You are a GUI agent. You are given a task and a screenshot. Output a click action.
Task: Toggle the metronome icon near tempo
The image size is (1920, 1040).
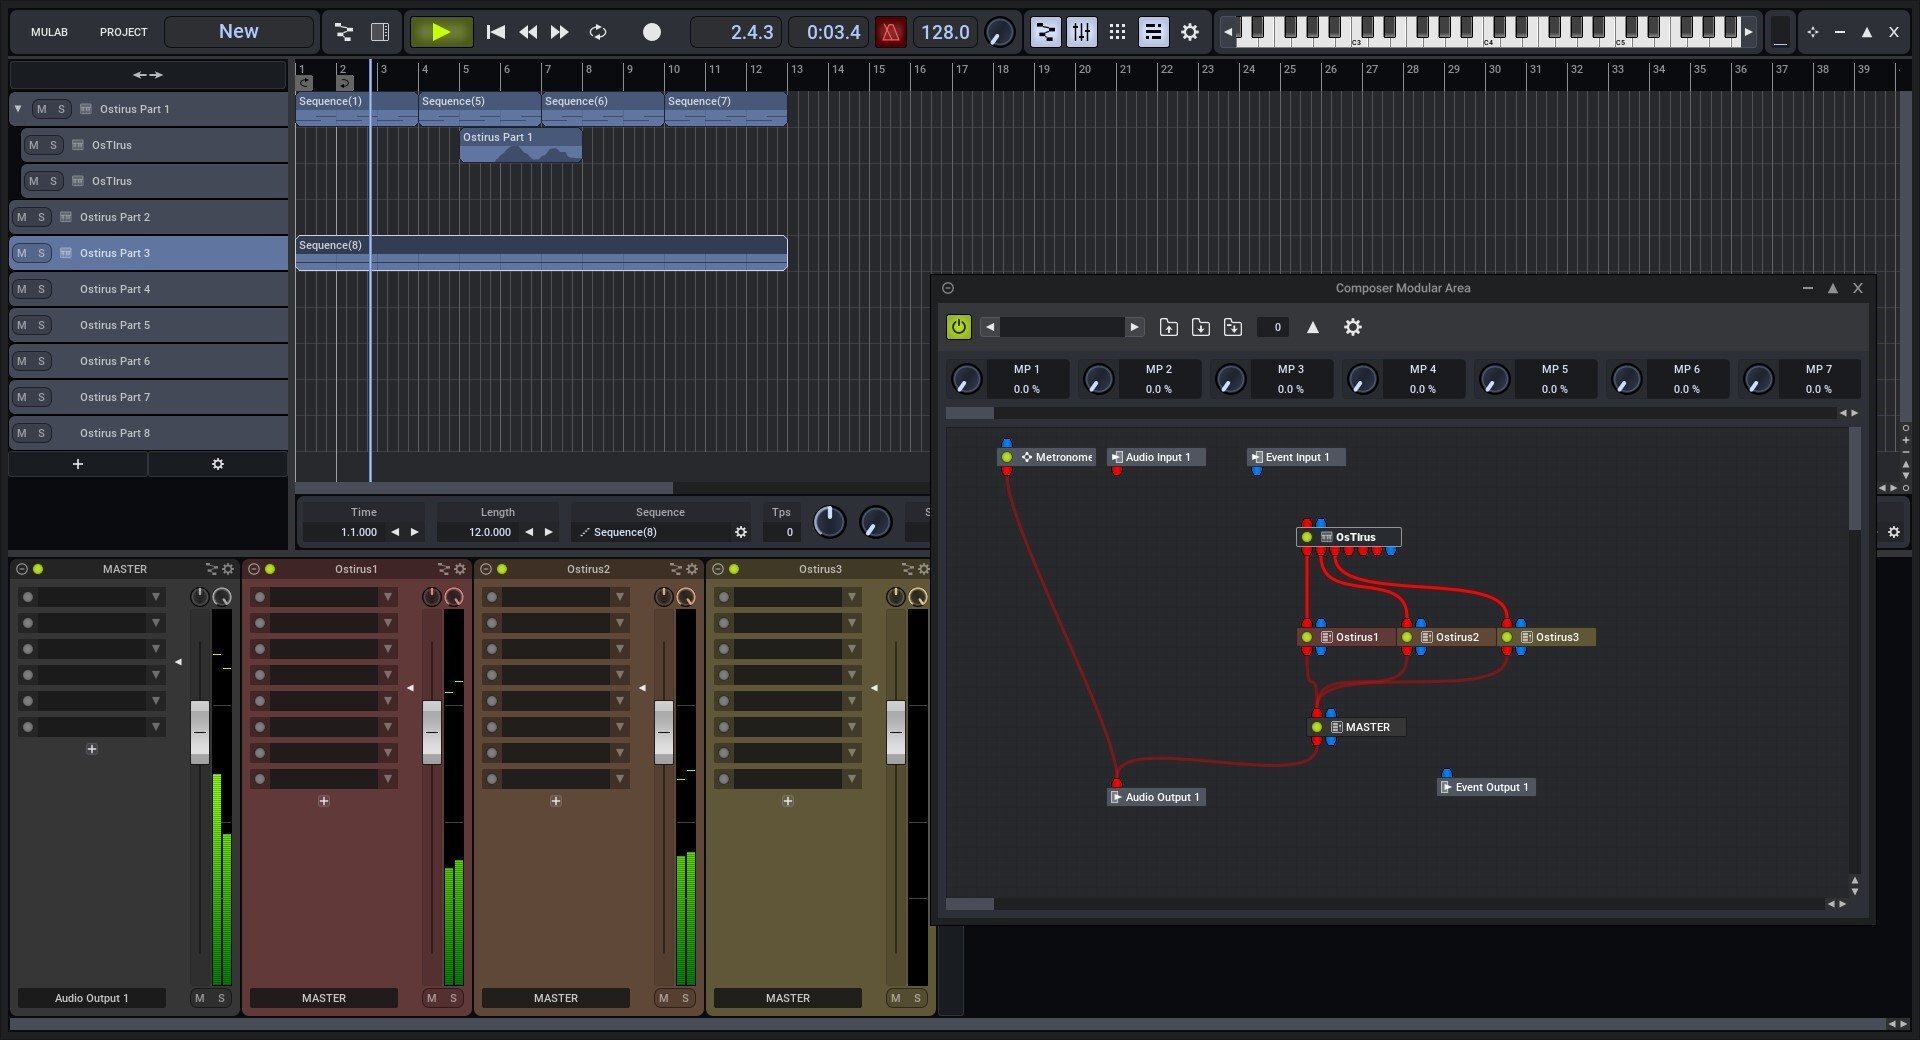(889, 32)
